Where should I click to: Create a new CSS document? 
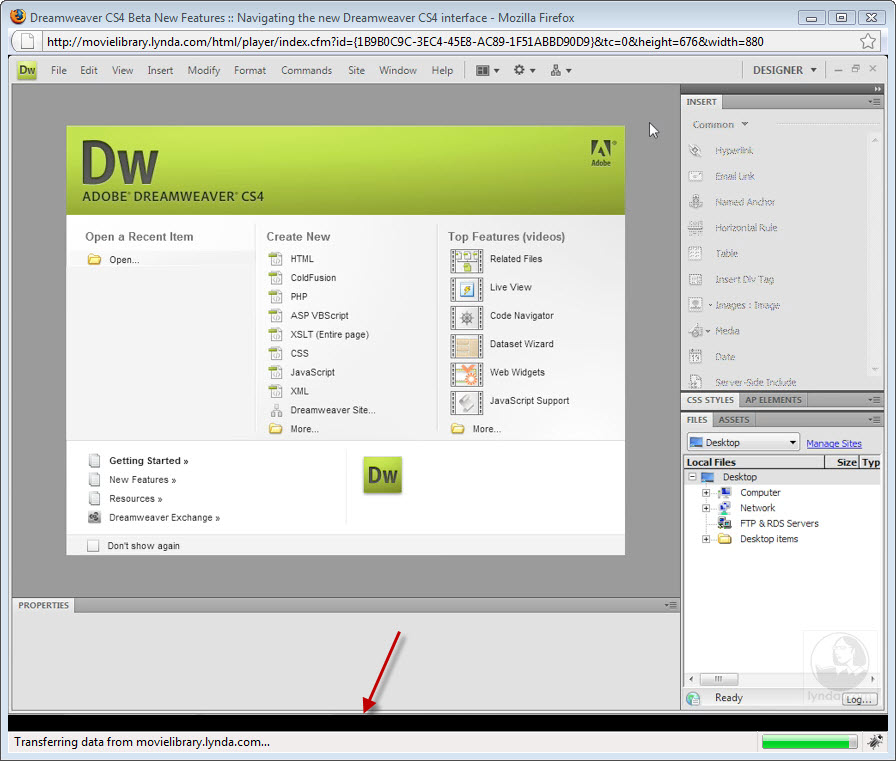[299, 353]
